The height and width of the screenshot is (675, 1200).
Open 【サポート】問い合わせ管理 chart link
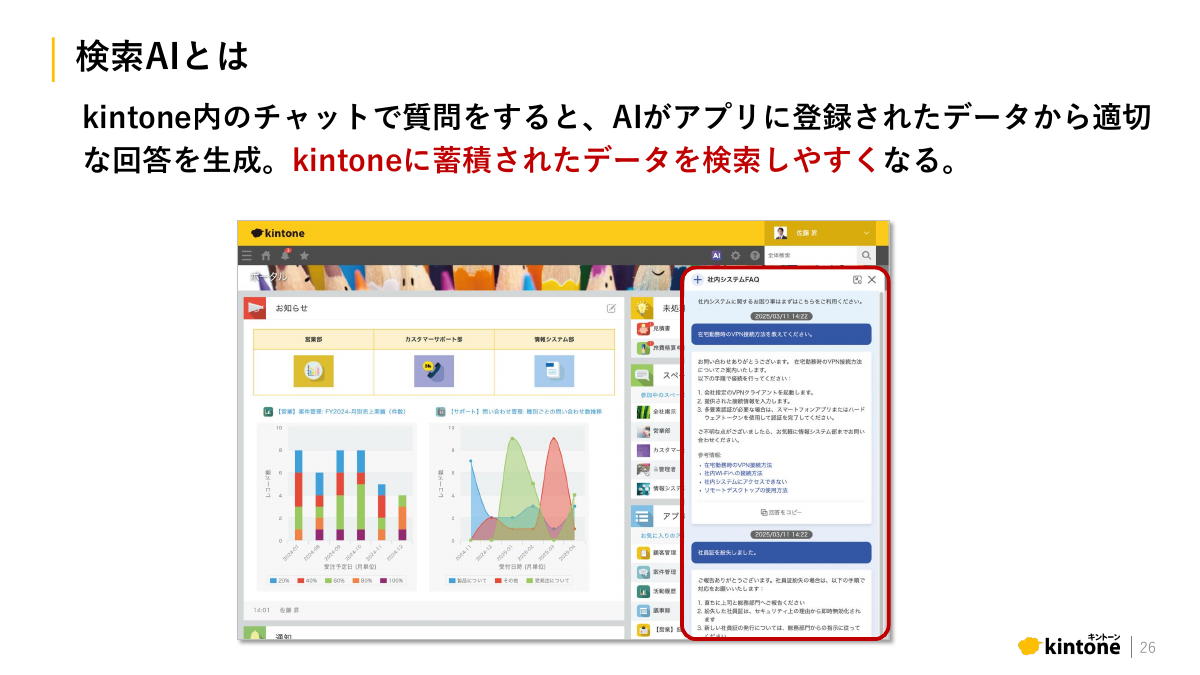click(x=525, y=411)
